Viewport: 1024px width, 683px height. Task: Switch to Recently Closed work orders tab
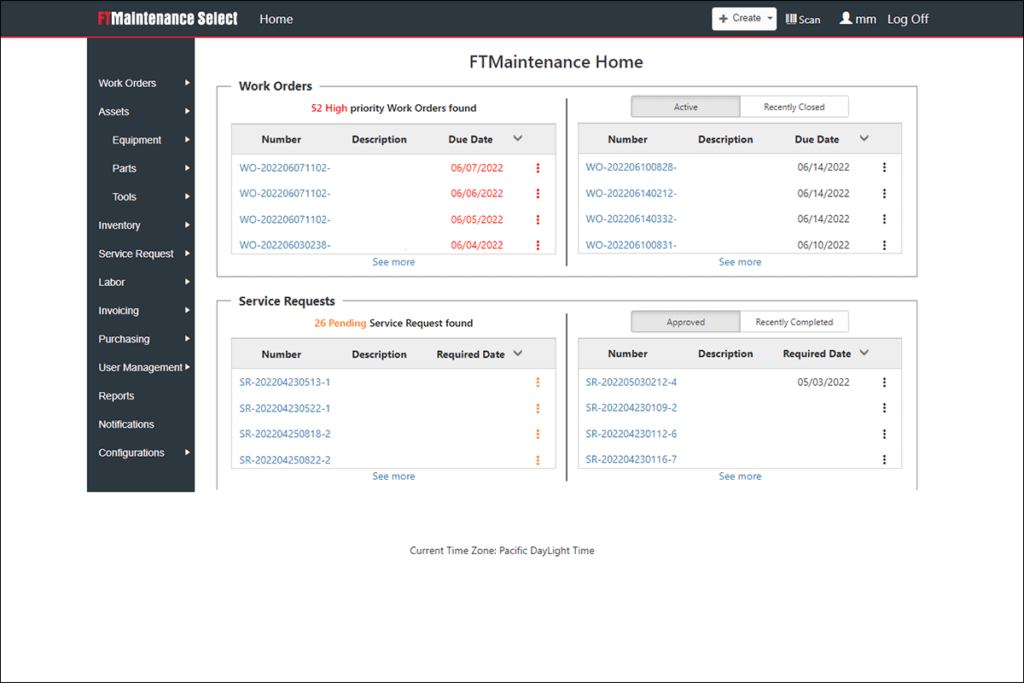point(794,107)
